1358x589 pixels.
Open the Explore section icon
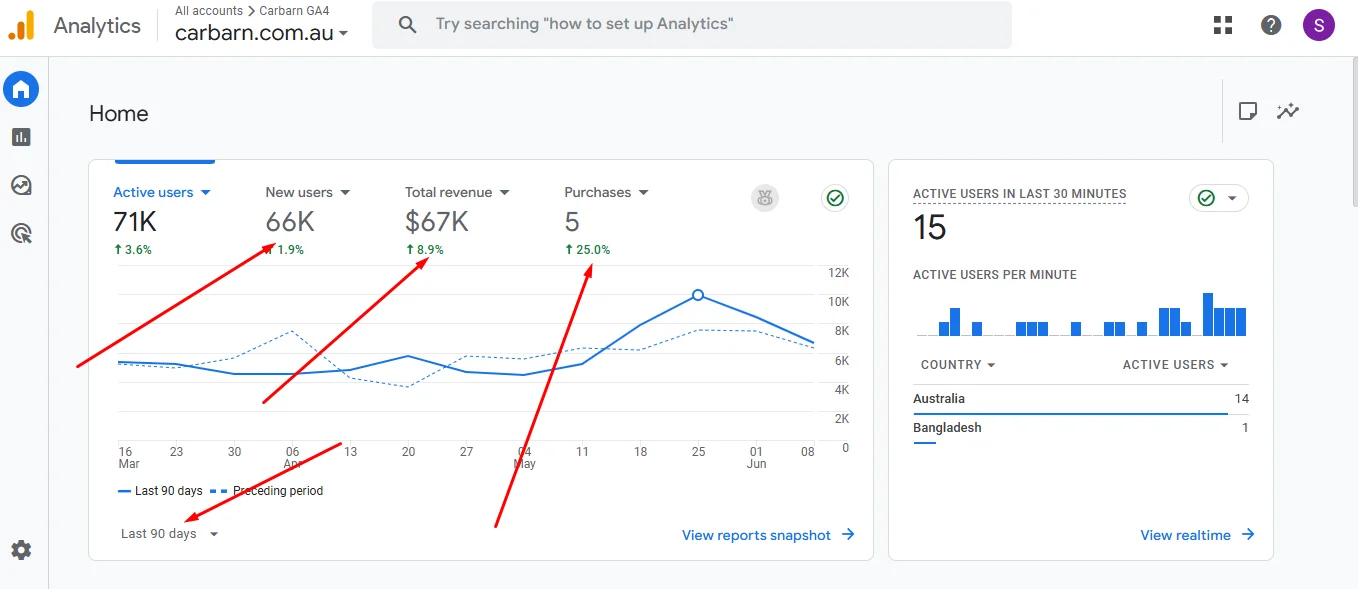[21, 185]
